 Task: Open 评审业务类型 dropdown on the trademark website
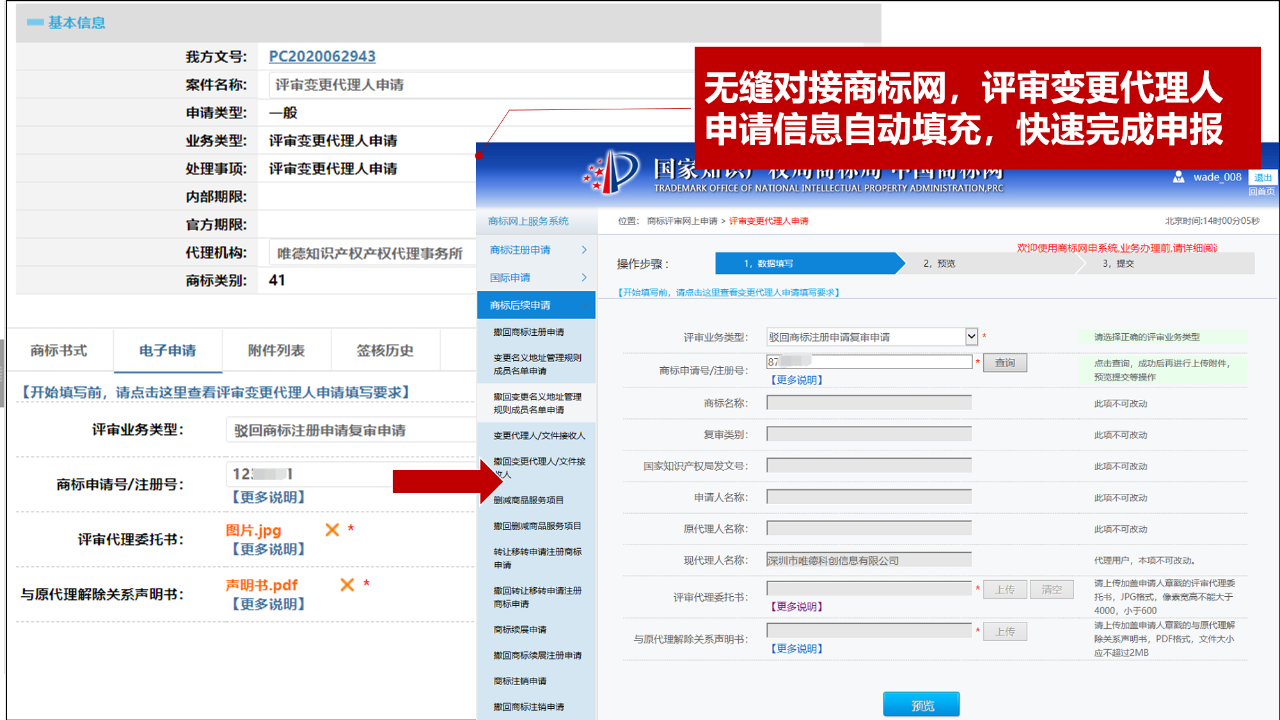pyautogui.click(x=872, y=337)
